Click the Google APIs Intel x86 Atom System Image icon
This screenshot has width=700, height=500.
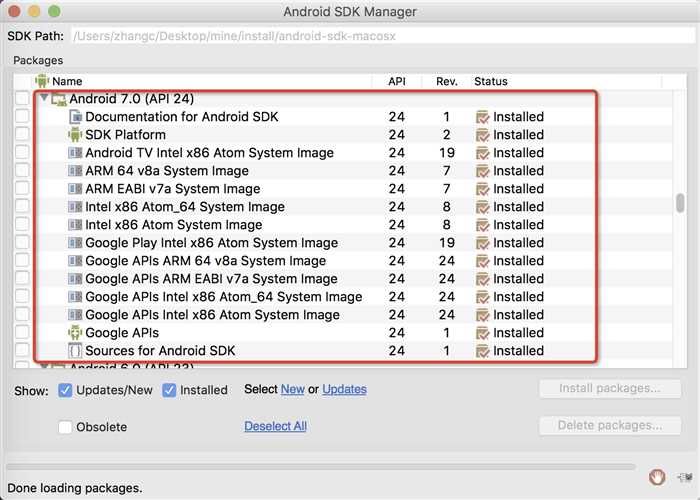coord(75,315)
